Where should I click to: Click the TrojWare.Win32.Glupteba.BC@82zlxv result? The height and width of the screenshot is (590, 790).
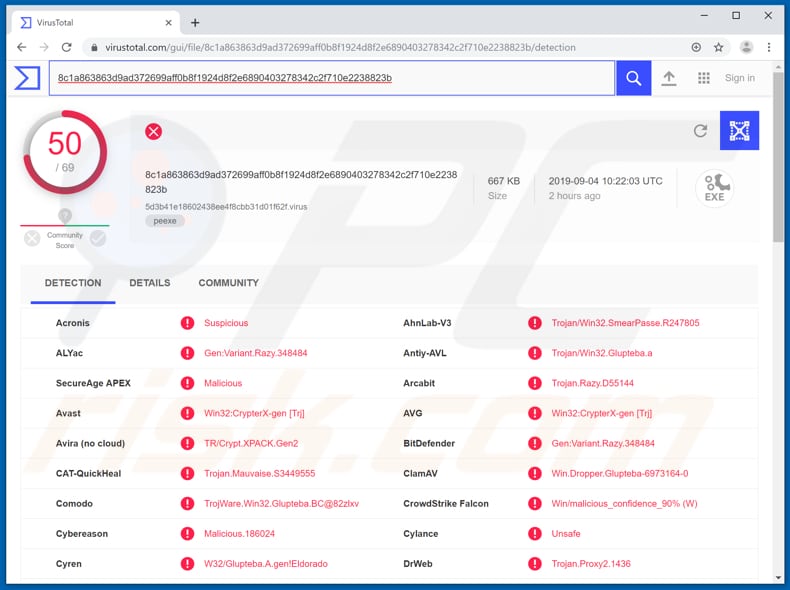282,504
